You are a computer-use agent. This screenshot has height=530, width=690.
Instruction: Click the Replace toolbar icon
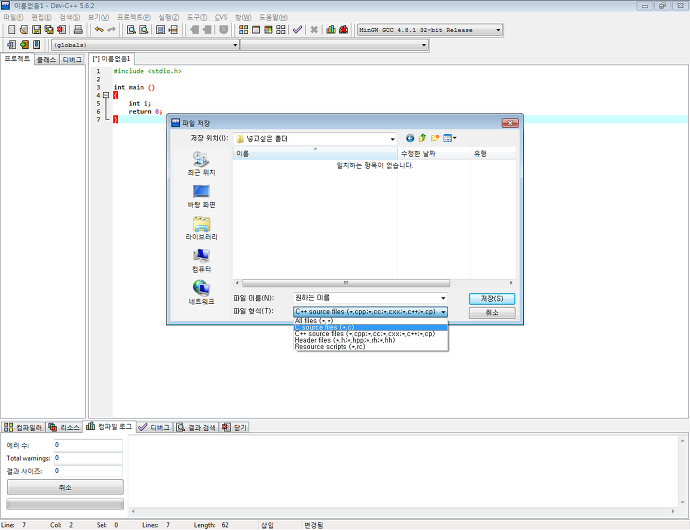(x=143, y=29)
